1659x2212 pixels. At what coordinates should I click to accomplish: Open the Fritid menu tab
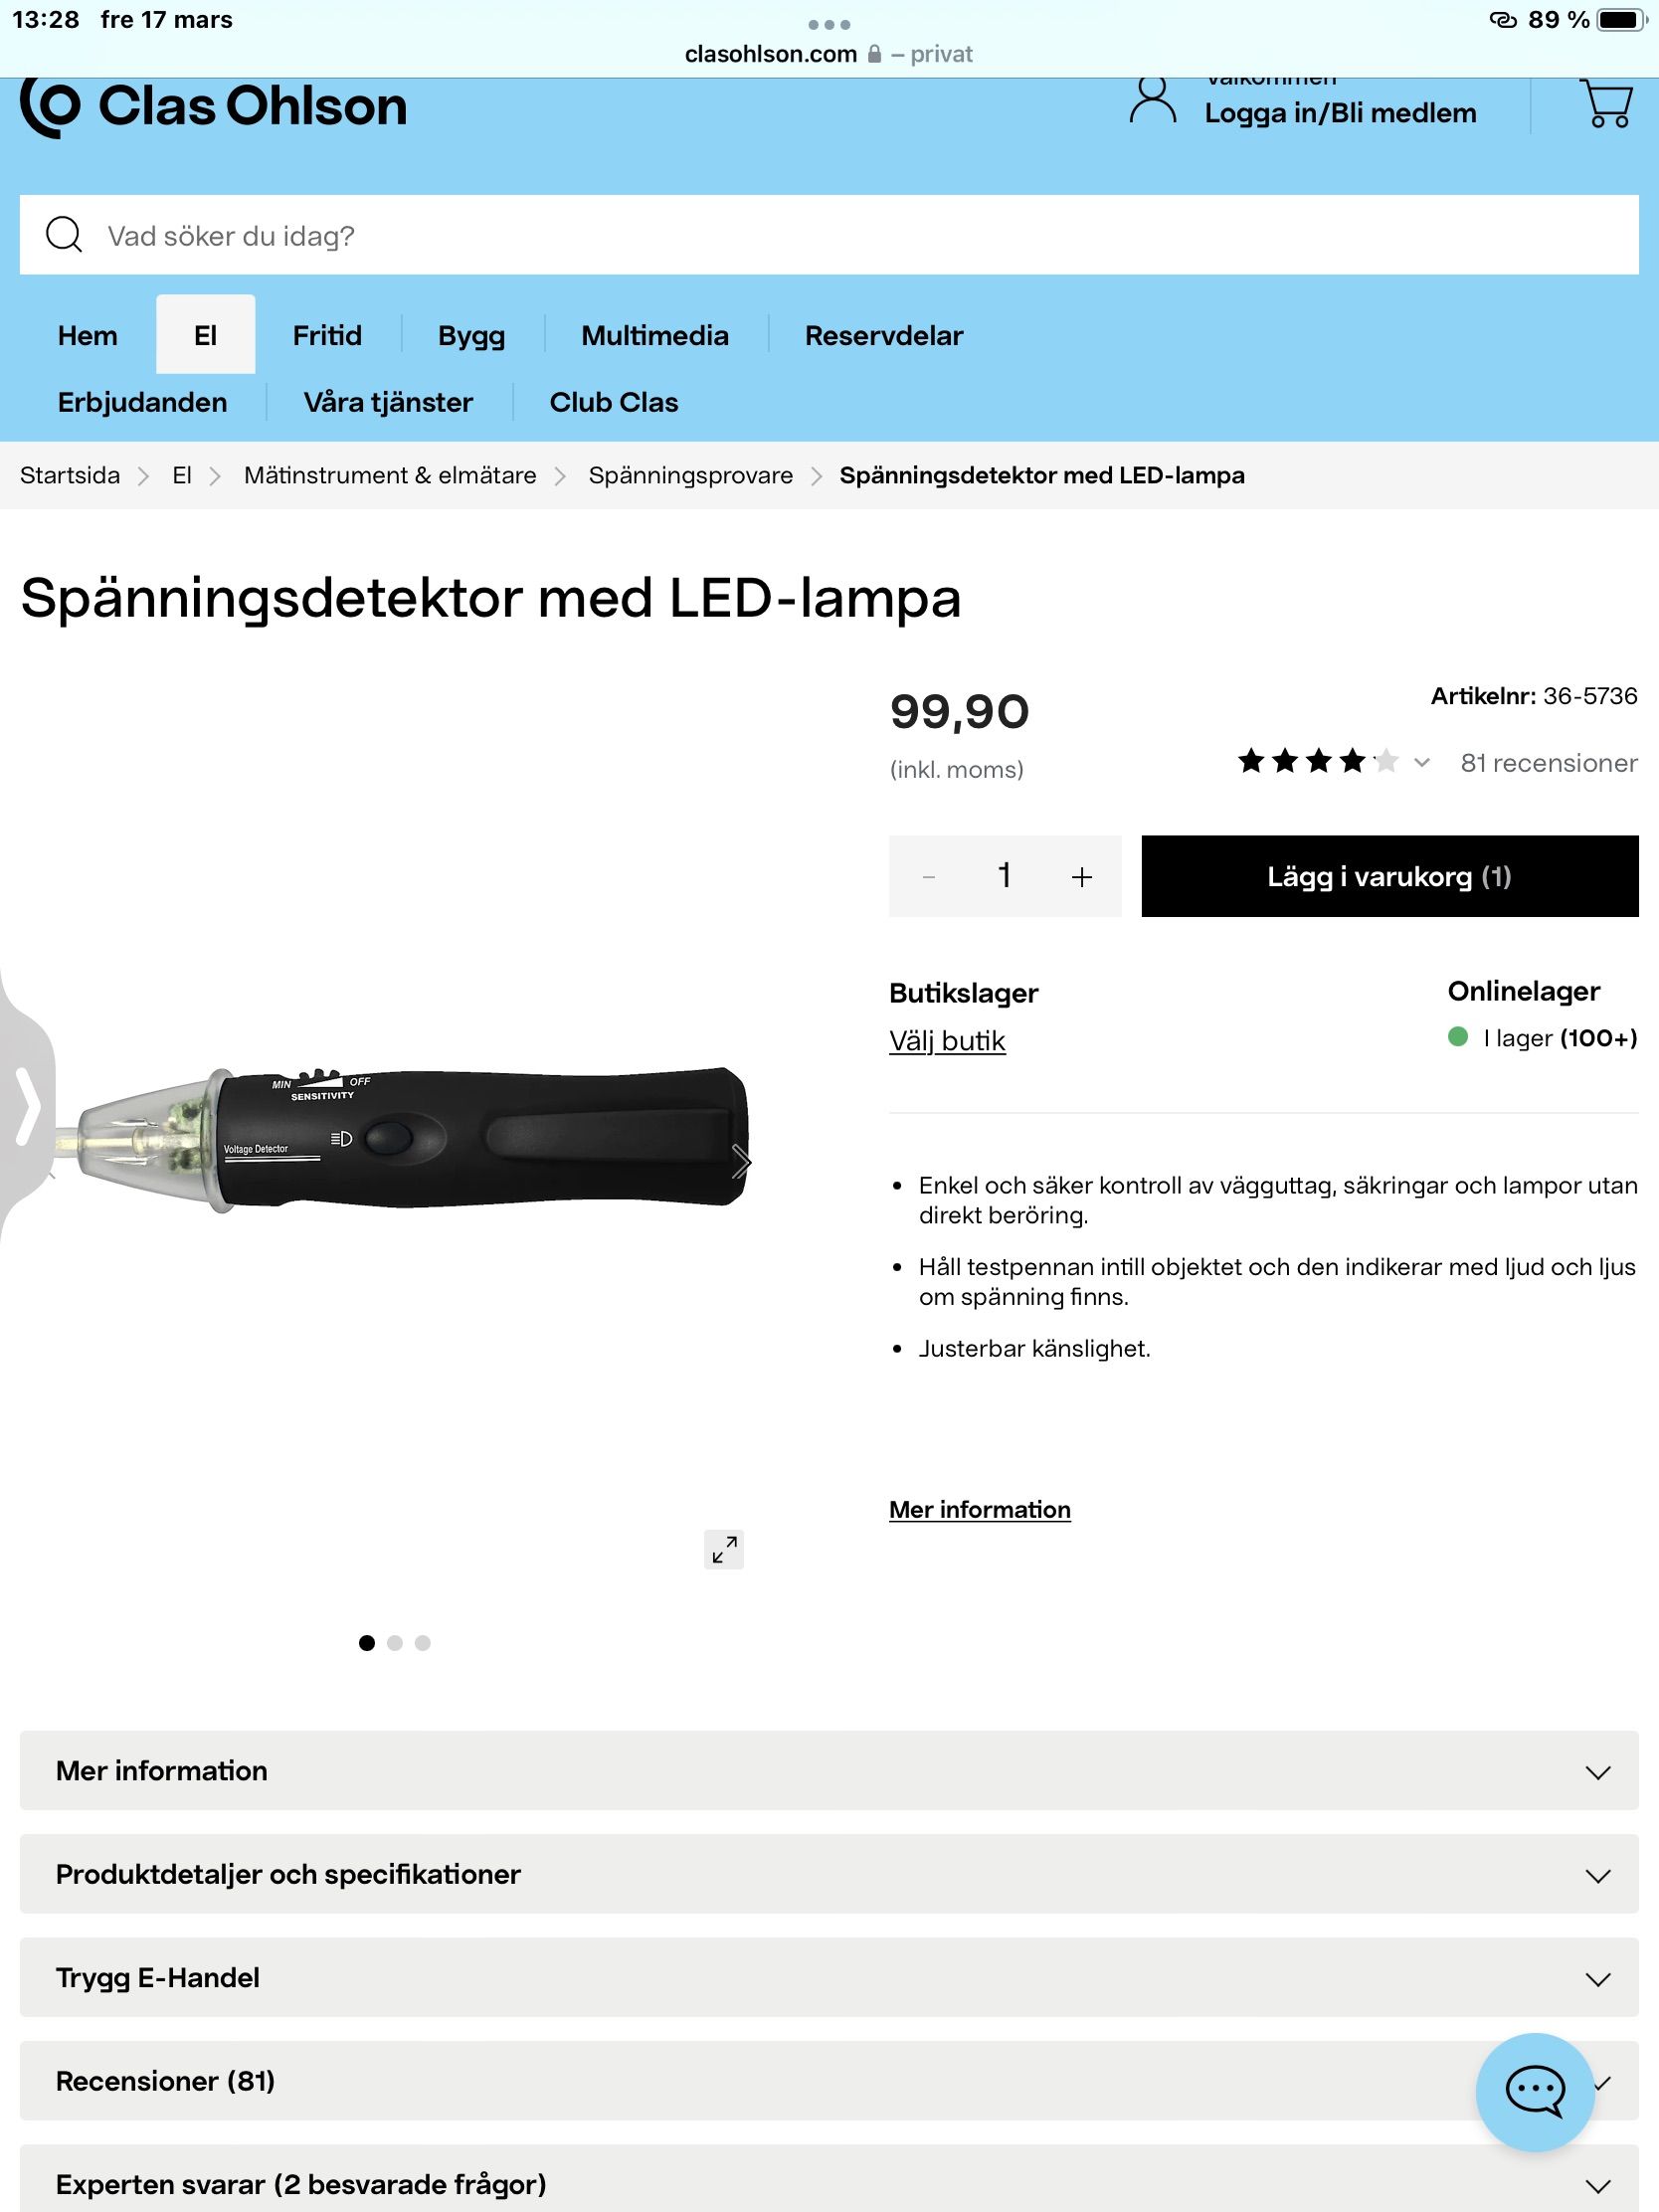[x=327, y=335]
